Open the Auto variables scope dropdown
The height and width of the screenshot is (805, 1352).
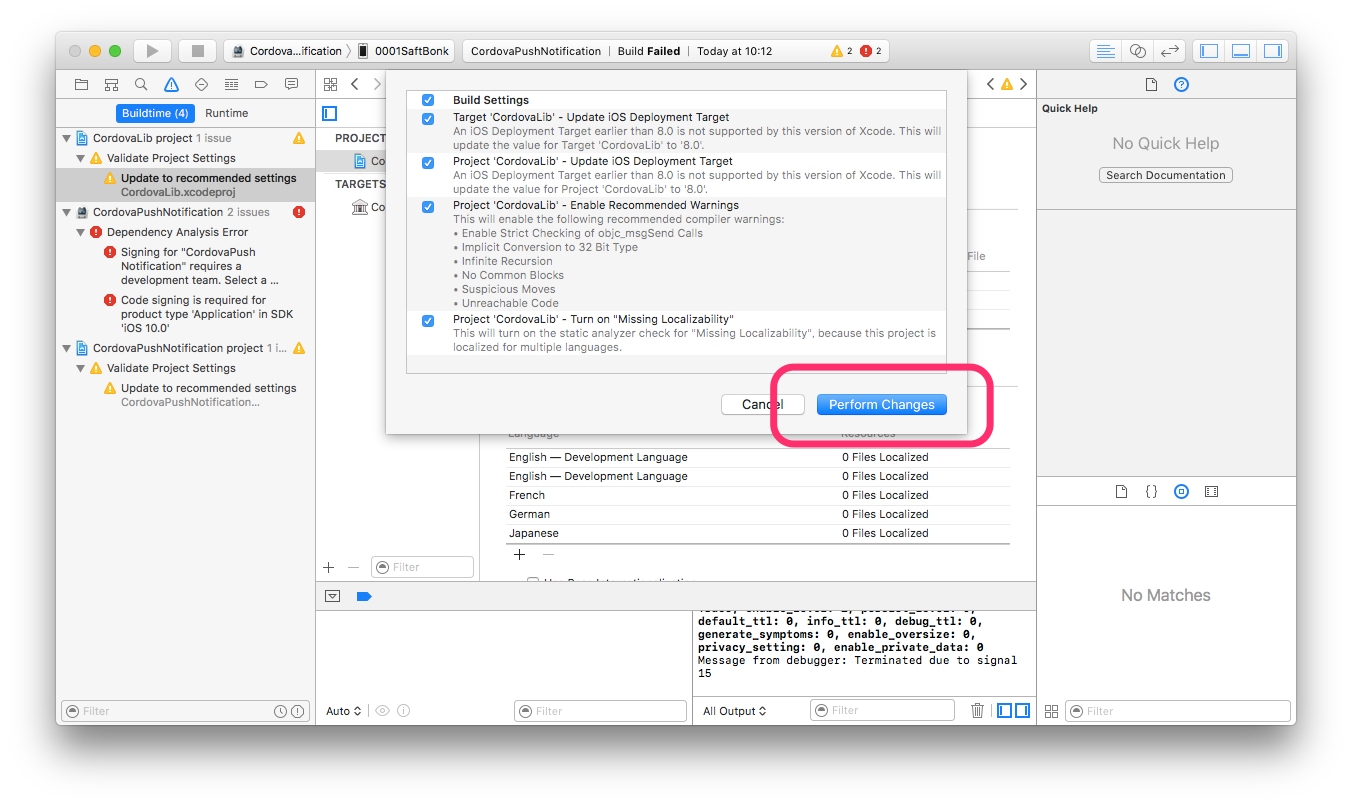click(x=343, y=711)
